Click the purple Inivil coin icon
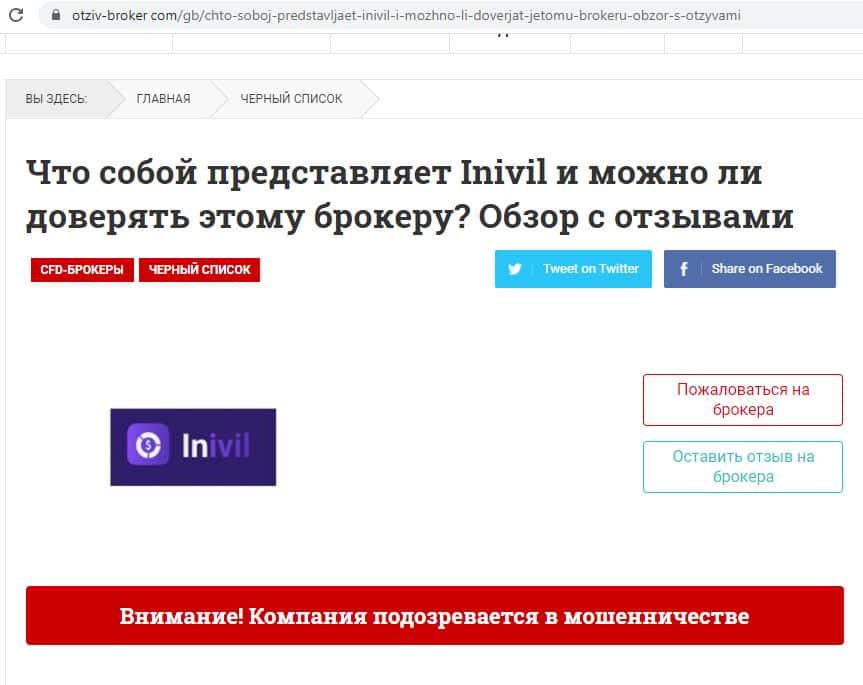Viewport: 863px width, 685px height. [148, 445]
